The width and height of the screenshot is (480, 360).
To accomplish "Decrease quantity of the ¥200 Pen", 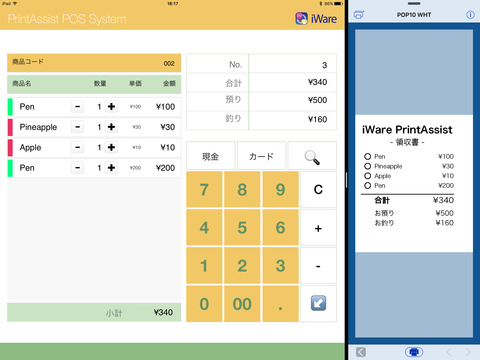I will click(x=77, y=168).
